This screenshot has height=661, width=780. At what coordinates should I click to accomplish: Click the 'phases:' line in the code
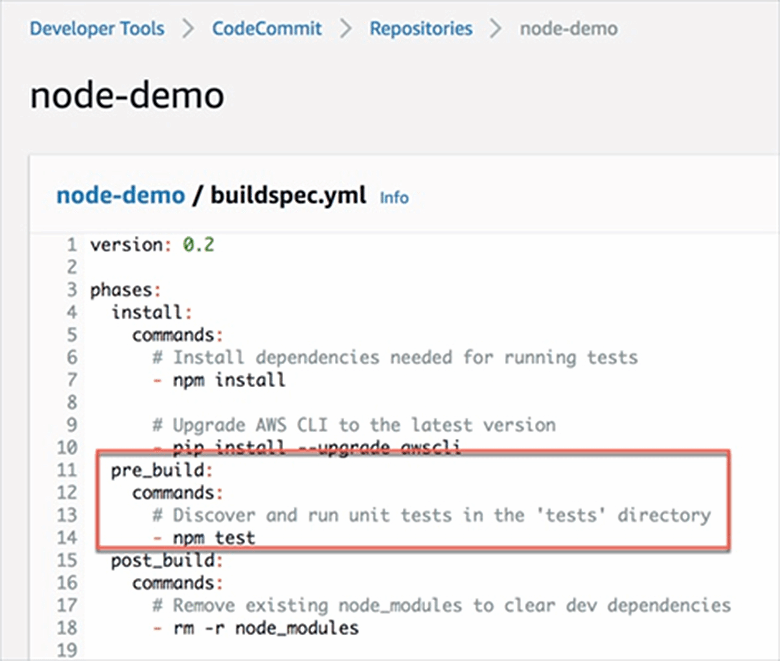[x=125, y=291]
